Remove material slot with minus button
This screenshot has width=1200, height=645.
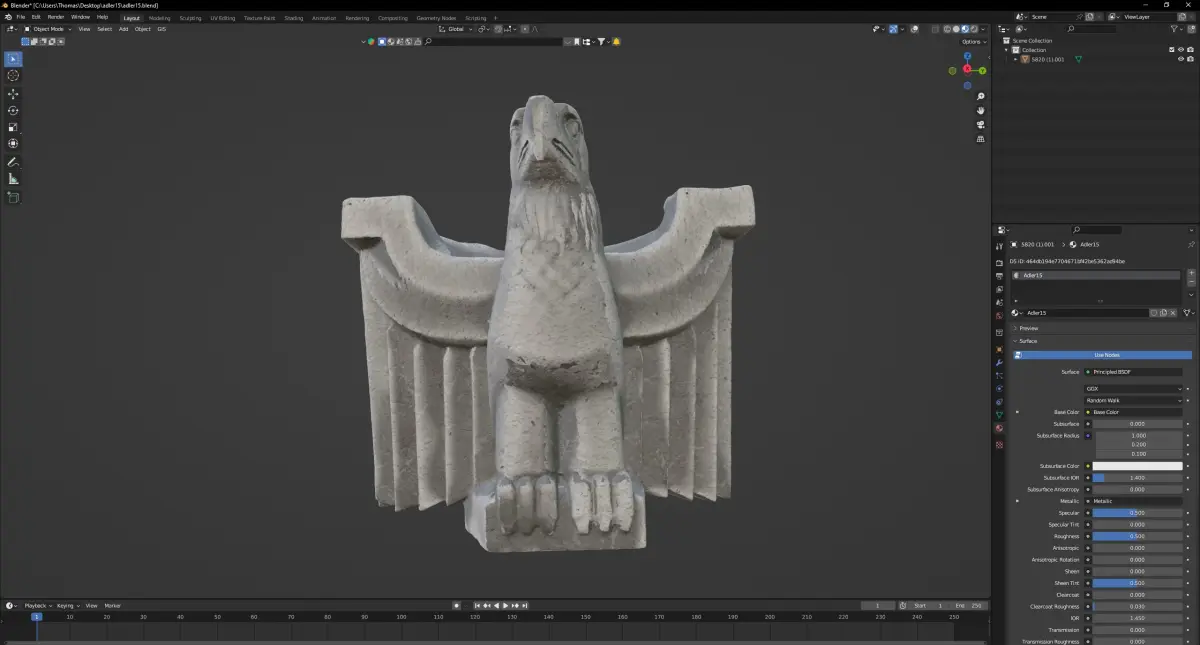tap(1191, 283)
